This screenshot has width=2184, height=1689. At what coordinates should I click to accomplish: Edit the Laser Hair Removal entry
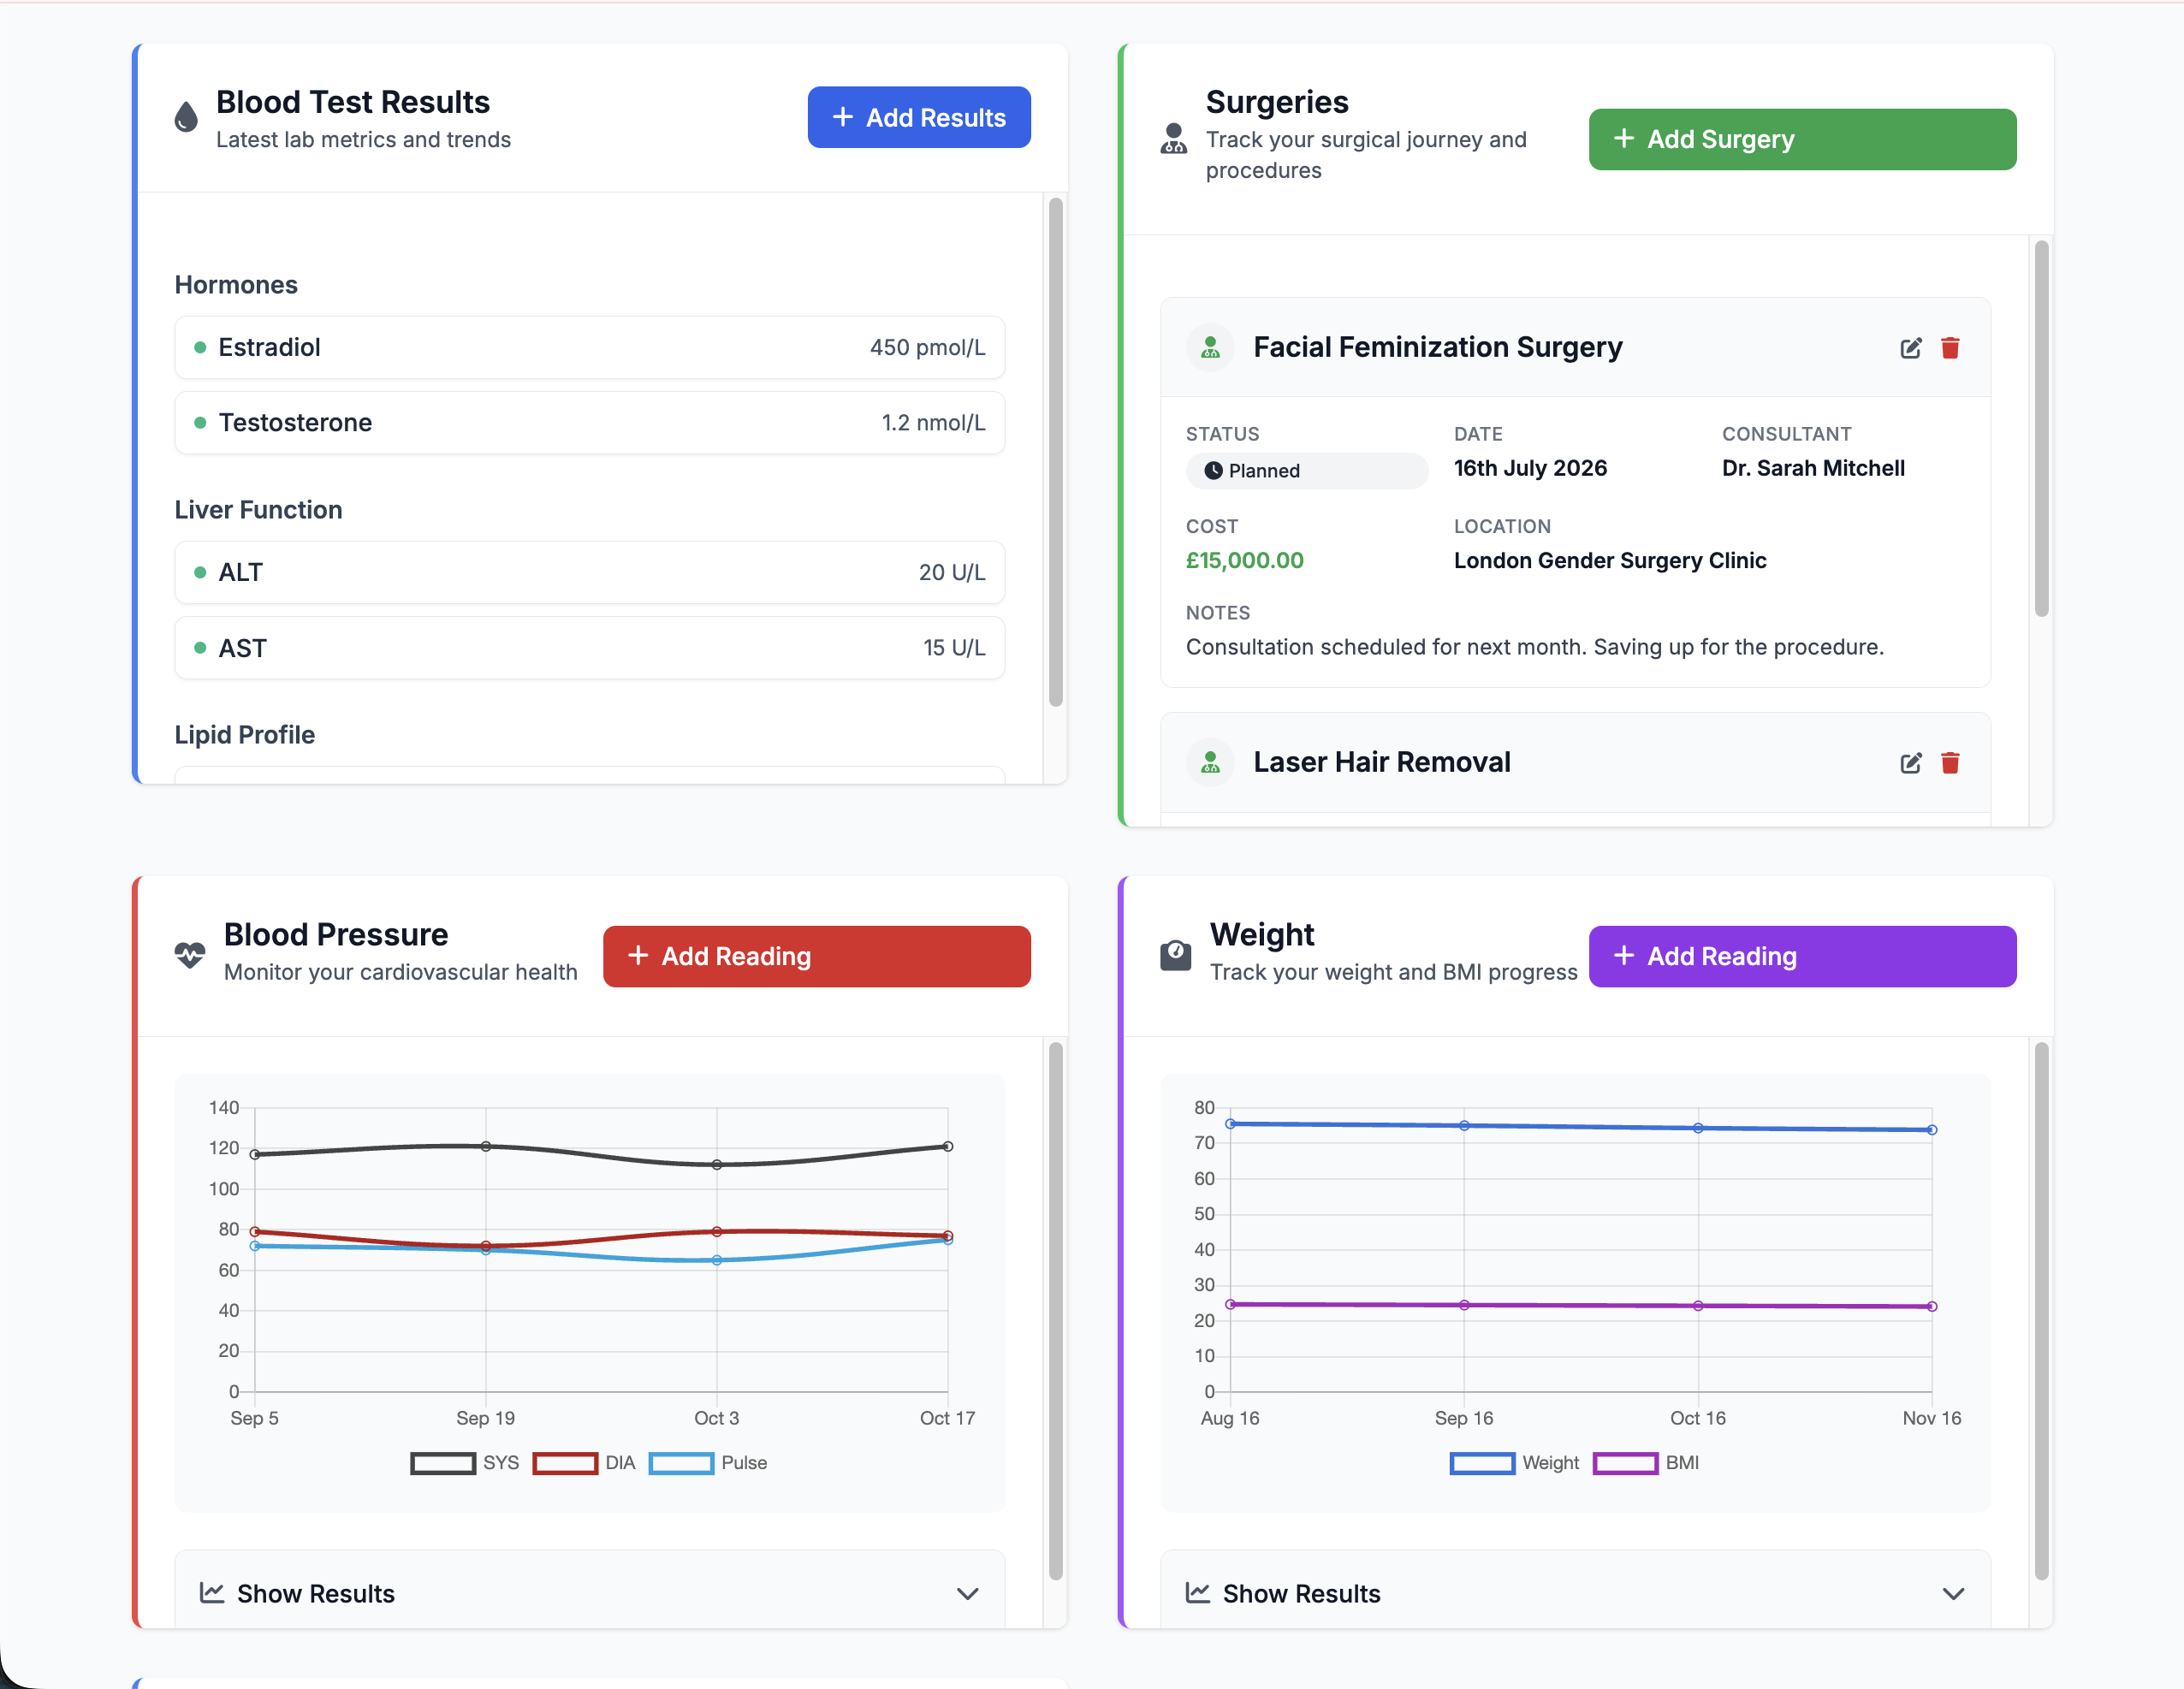[x=1911, y=762]
